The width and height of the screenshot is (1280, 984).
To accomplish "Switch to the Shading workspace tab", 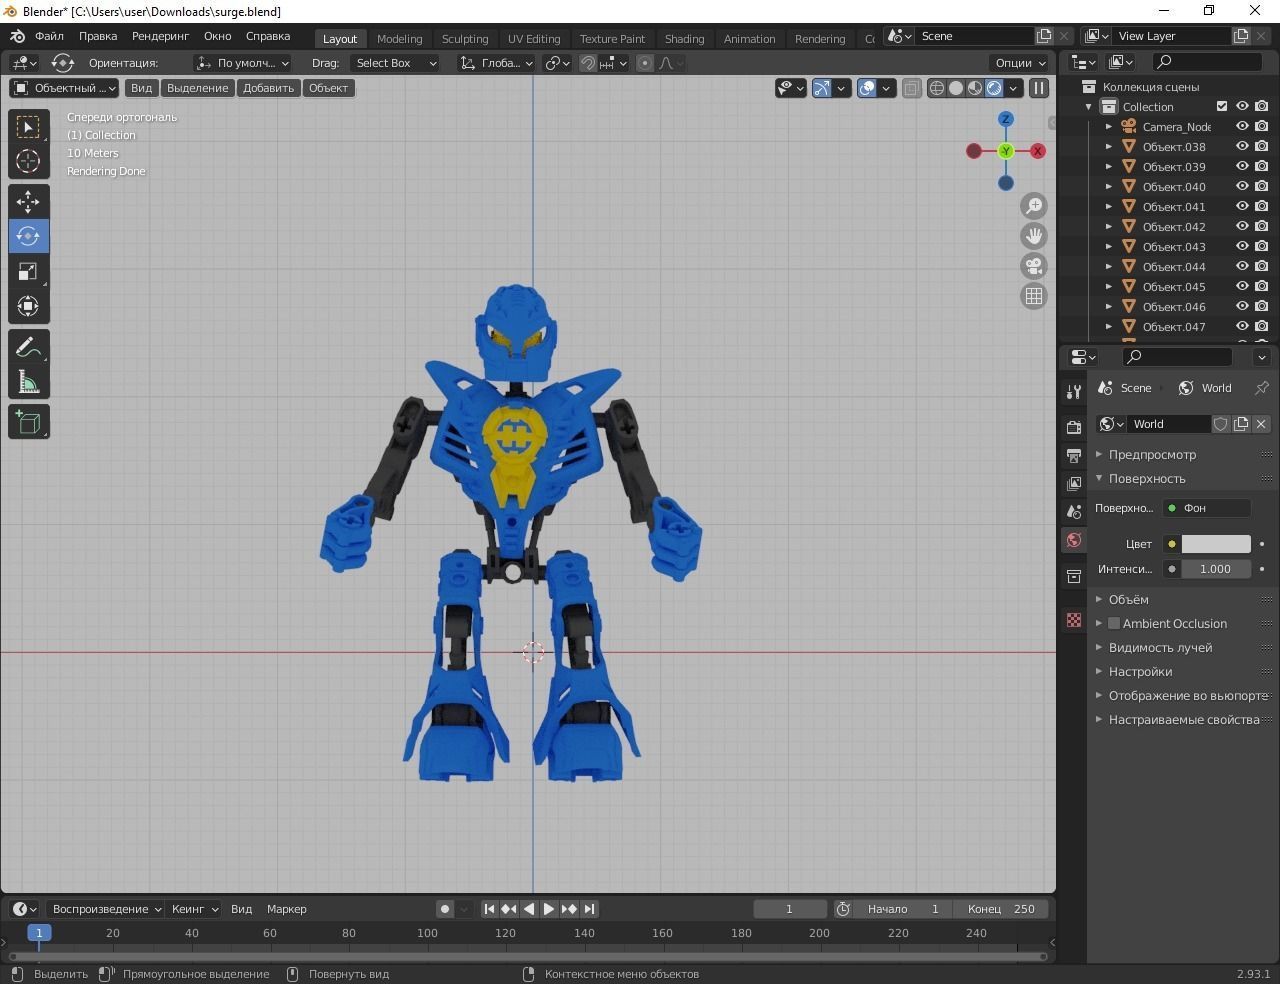I will tap(684, 38).
